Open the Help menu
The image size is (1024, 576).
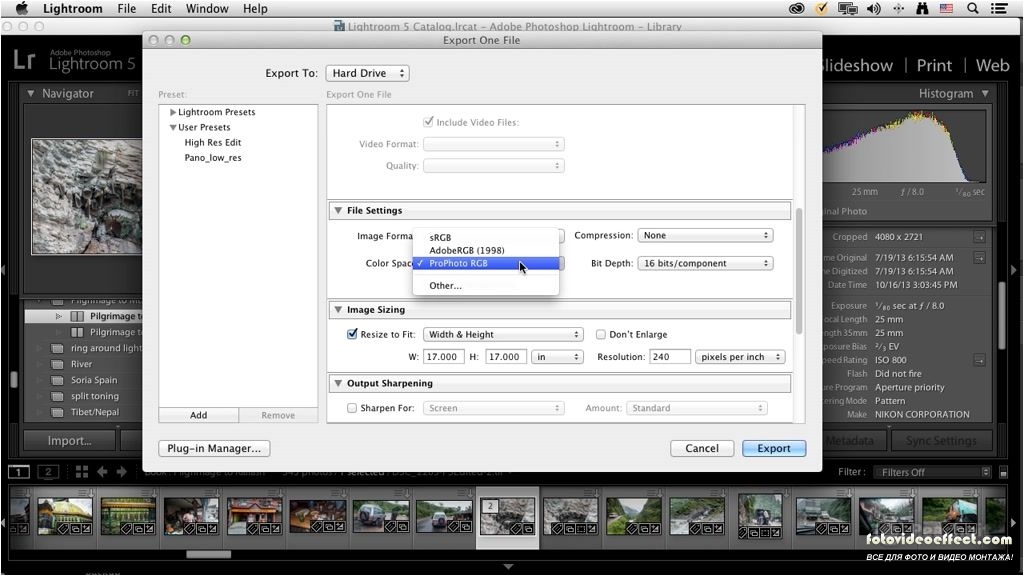tap(255, 8)
